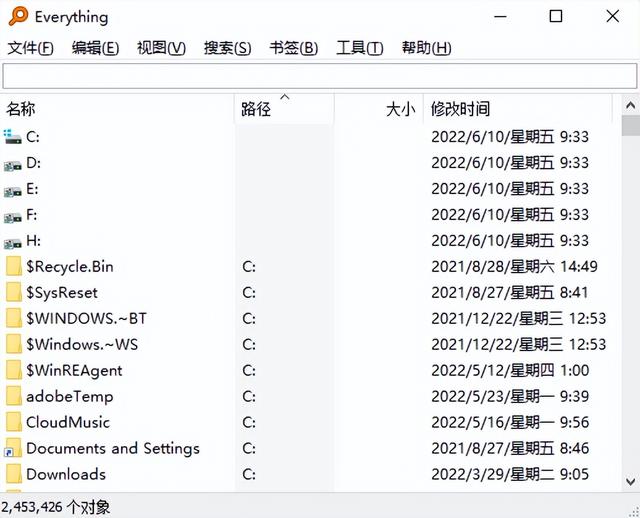
Task: Click the Everything magnifier app icon
Action: 18,16
